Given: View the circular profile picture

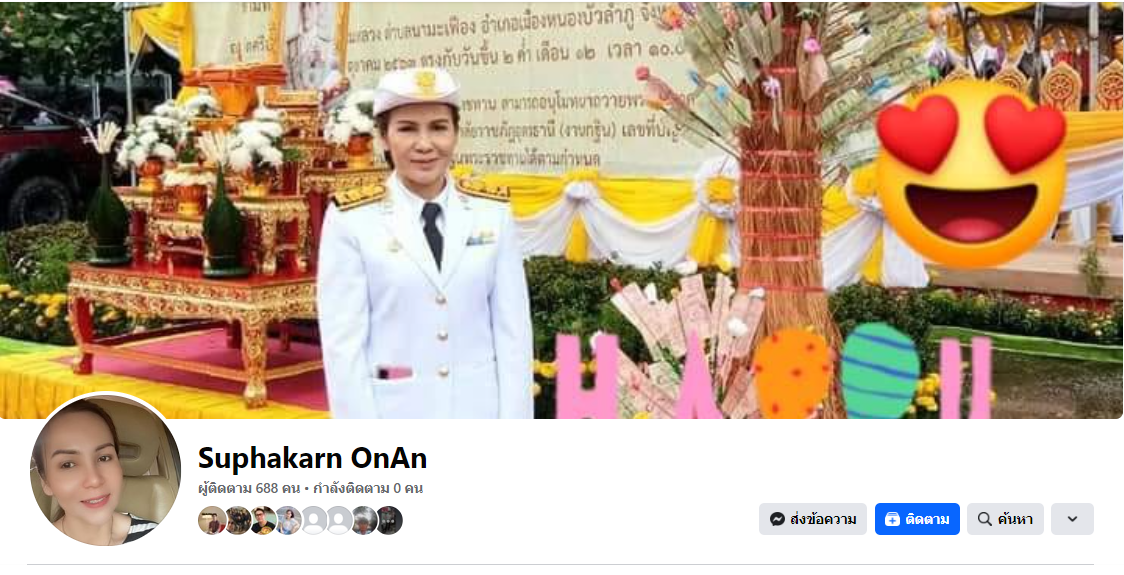Looking at the screenshot, I should (105, 470).
